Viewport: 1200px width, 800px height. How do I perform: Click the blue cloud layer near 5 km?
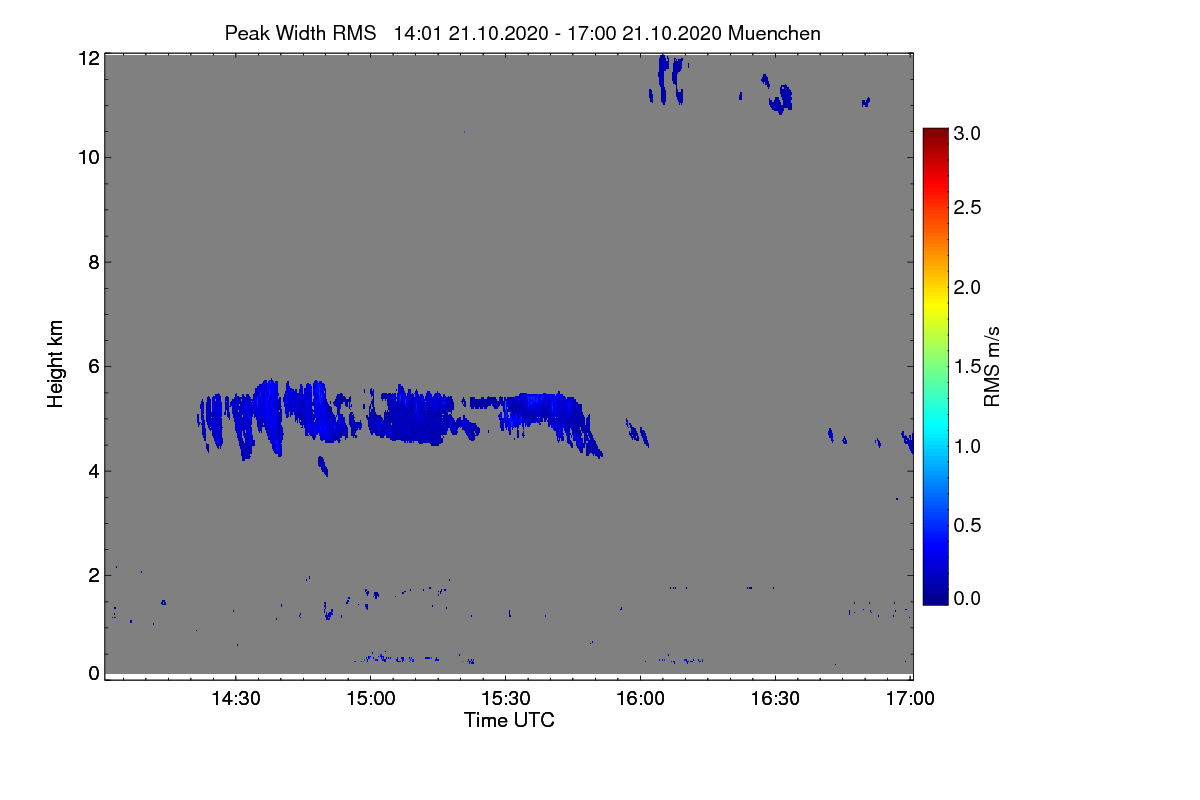pyautogui.click(x=400, y=418)
